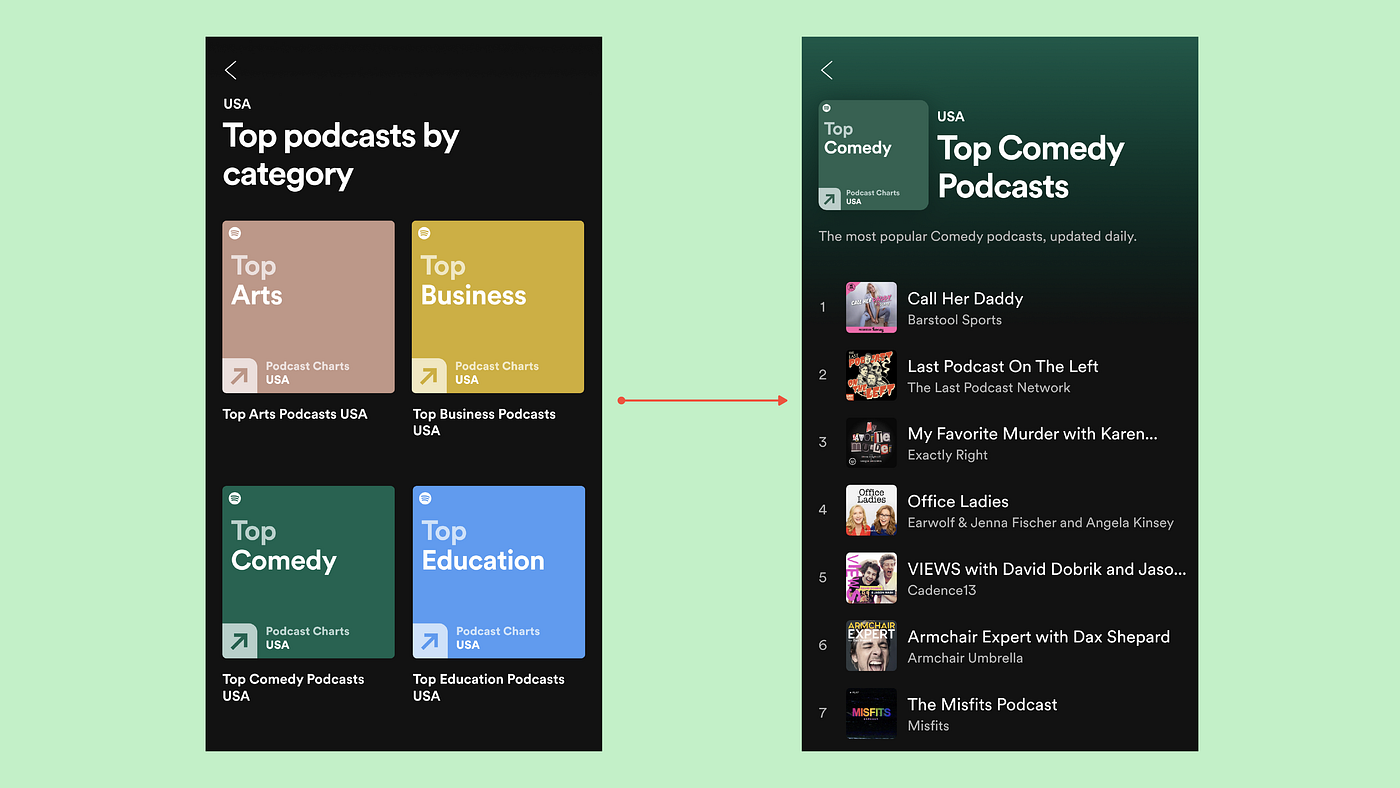Click the arrow icon on the header Top Comedy cover
This screenshot has height=788, width=1400.
[830, 199]
